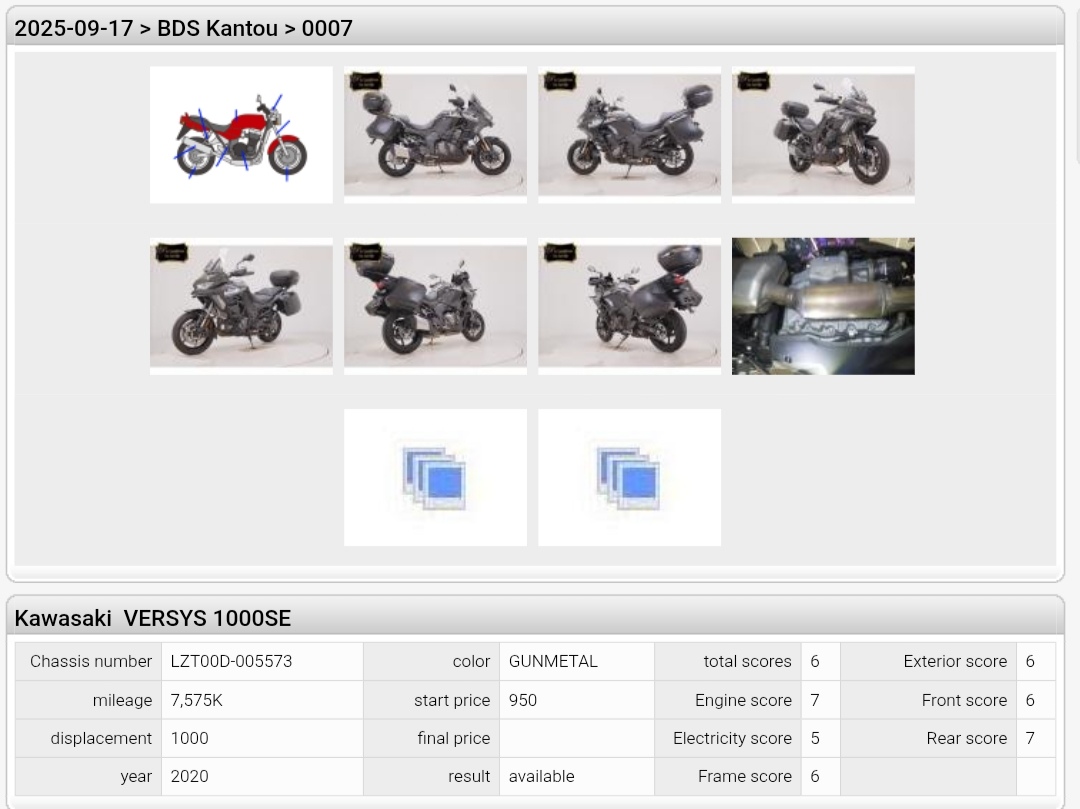Click the Kawasaki VERSYS 1000SE title
Screen dimensions: 1080x809
point(153,618)
